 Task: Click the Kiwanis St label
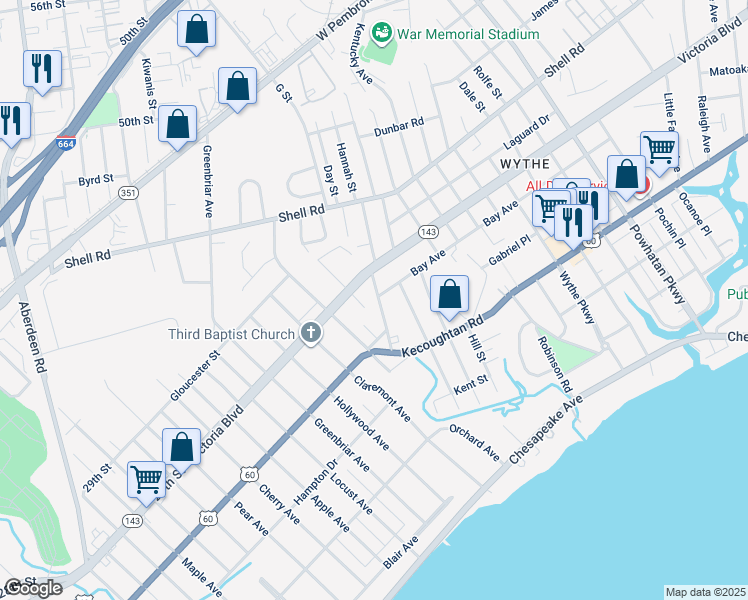[149, 83]
